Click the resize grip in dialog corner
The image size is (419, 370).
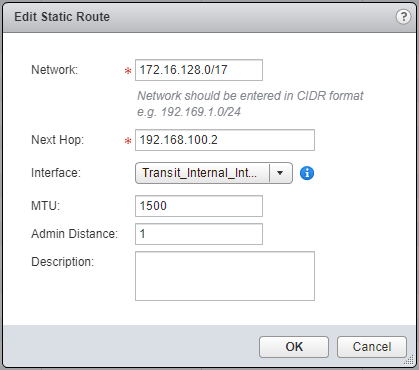409,360
